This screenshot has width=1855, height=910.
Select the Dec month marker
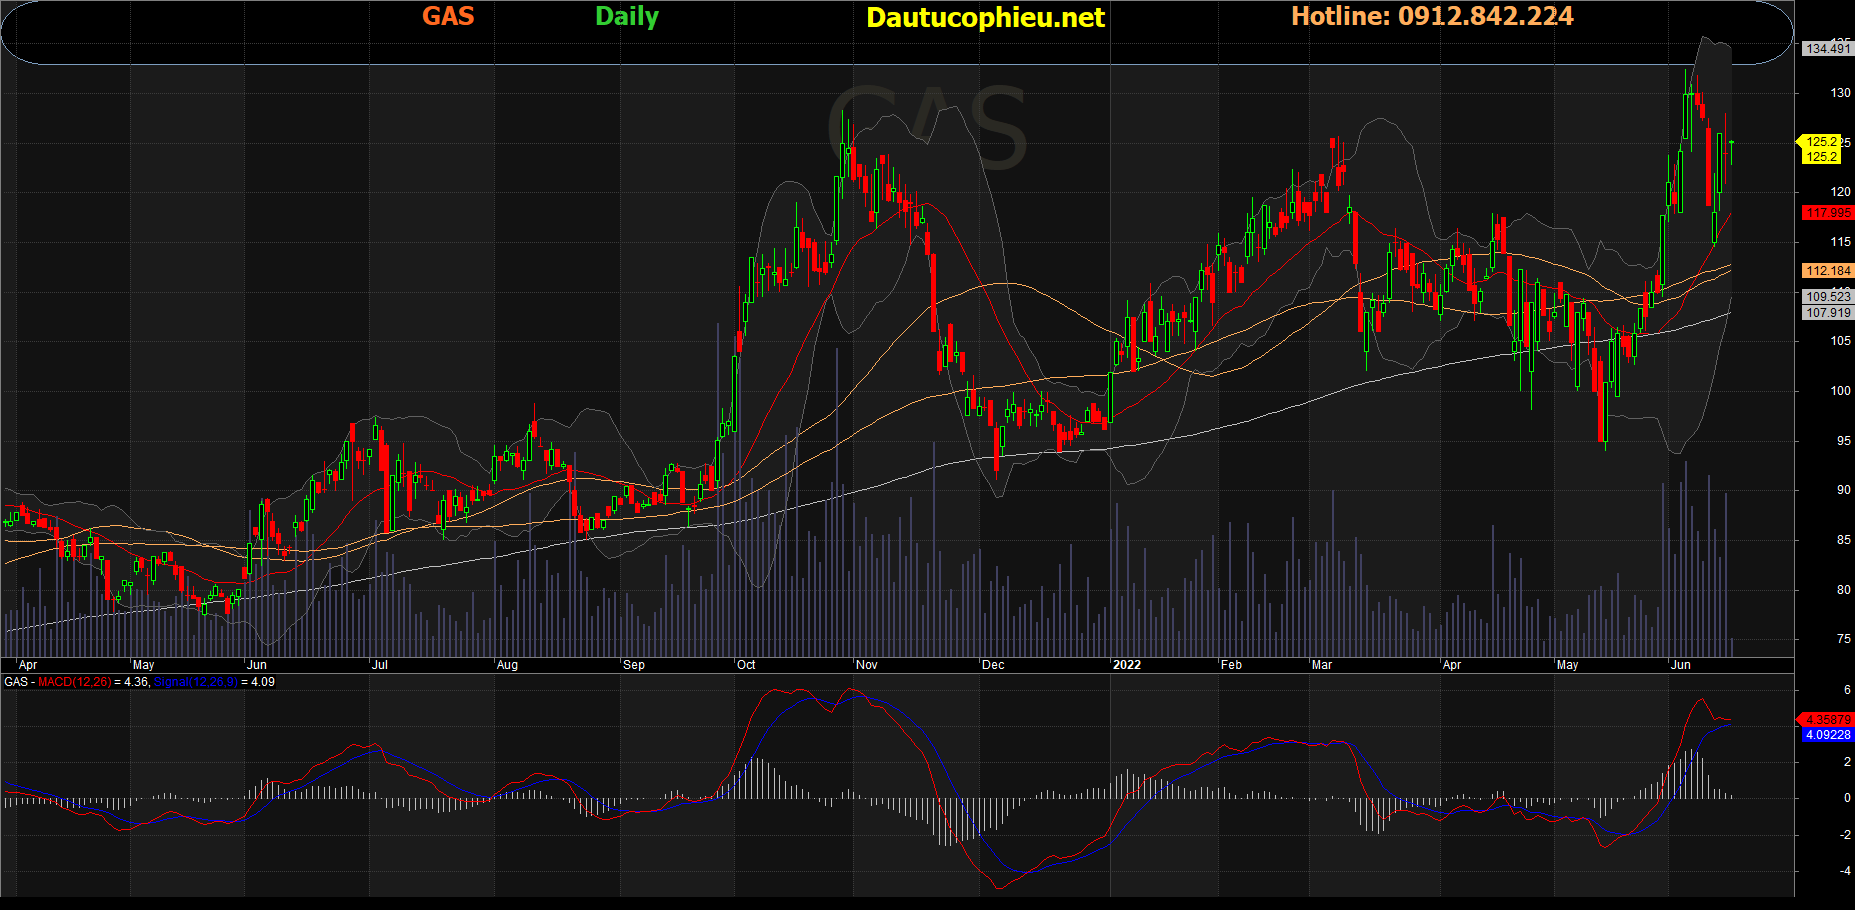point(993,665)
